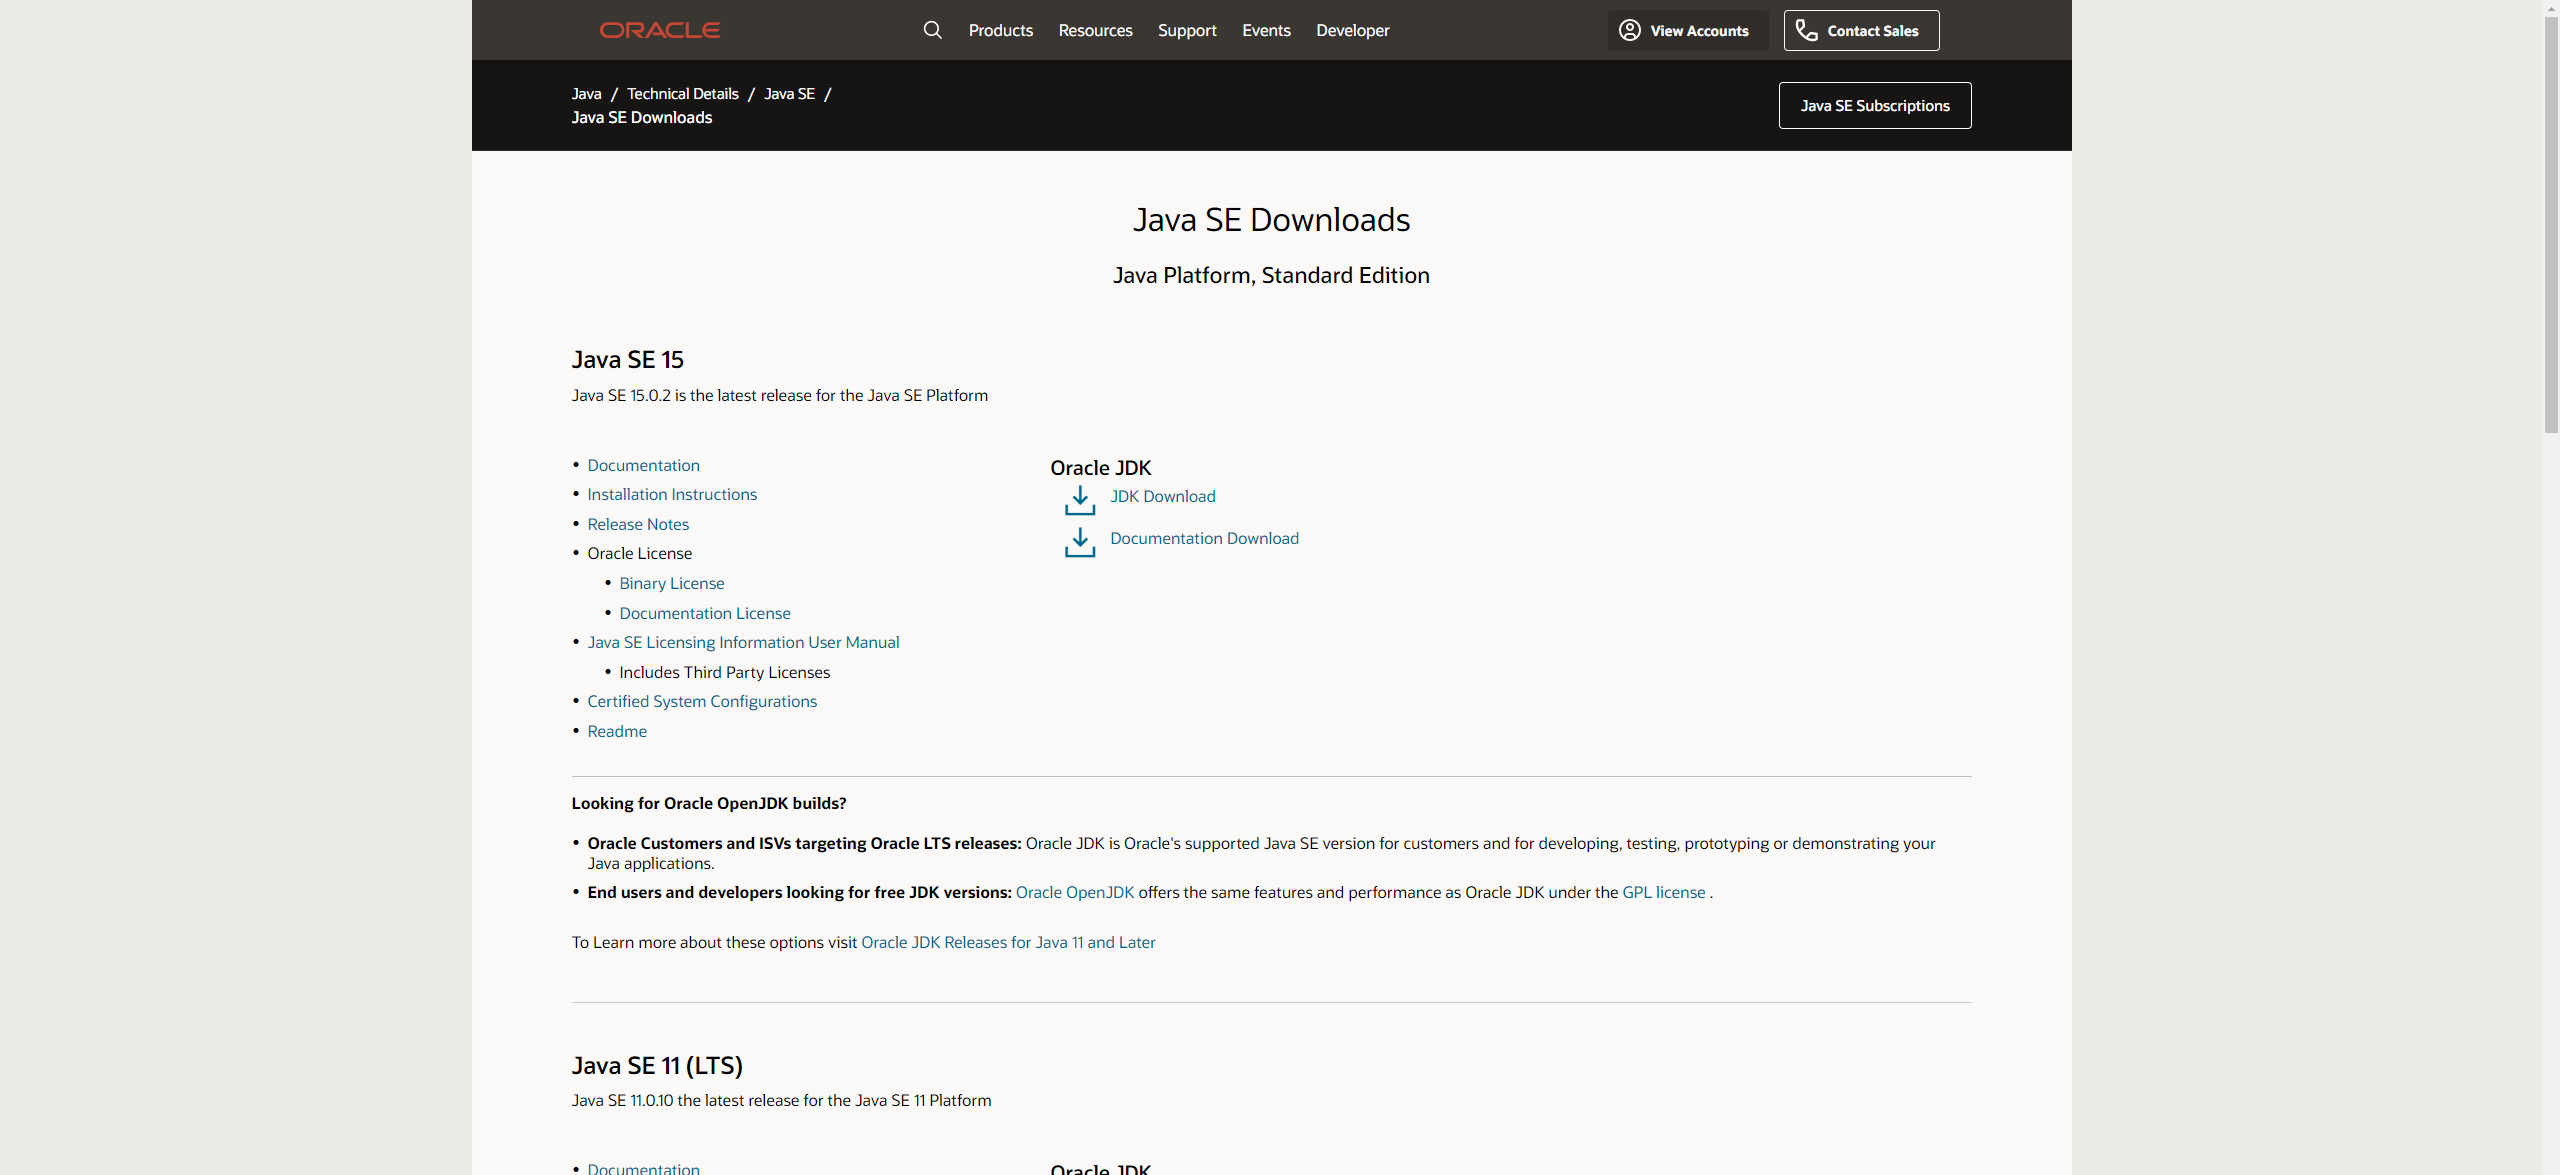Click the View Accounts user icon
Viewport: 2560px width, 1175px height.
[1630, 30]
